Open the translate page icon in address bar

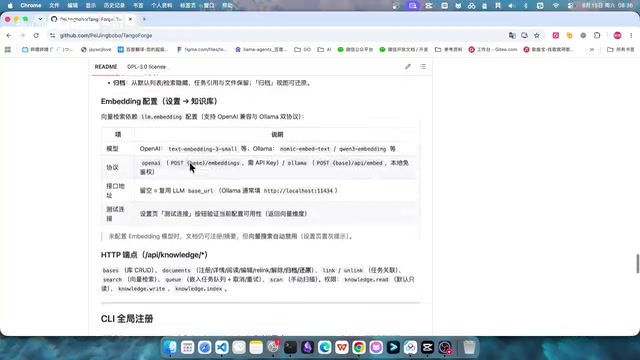[512, 36]
